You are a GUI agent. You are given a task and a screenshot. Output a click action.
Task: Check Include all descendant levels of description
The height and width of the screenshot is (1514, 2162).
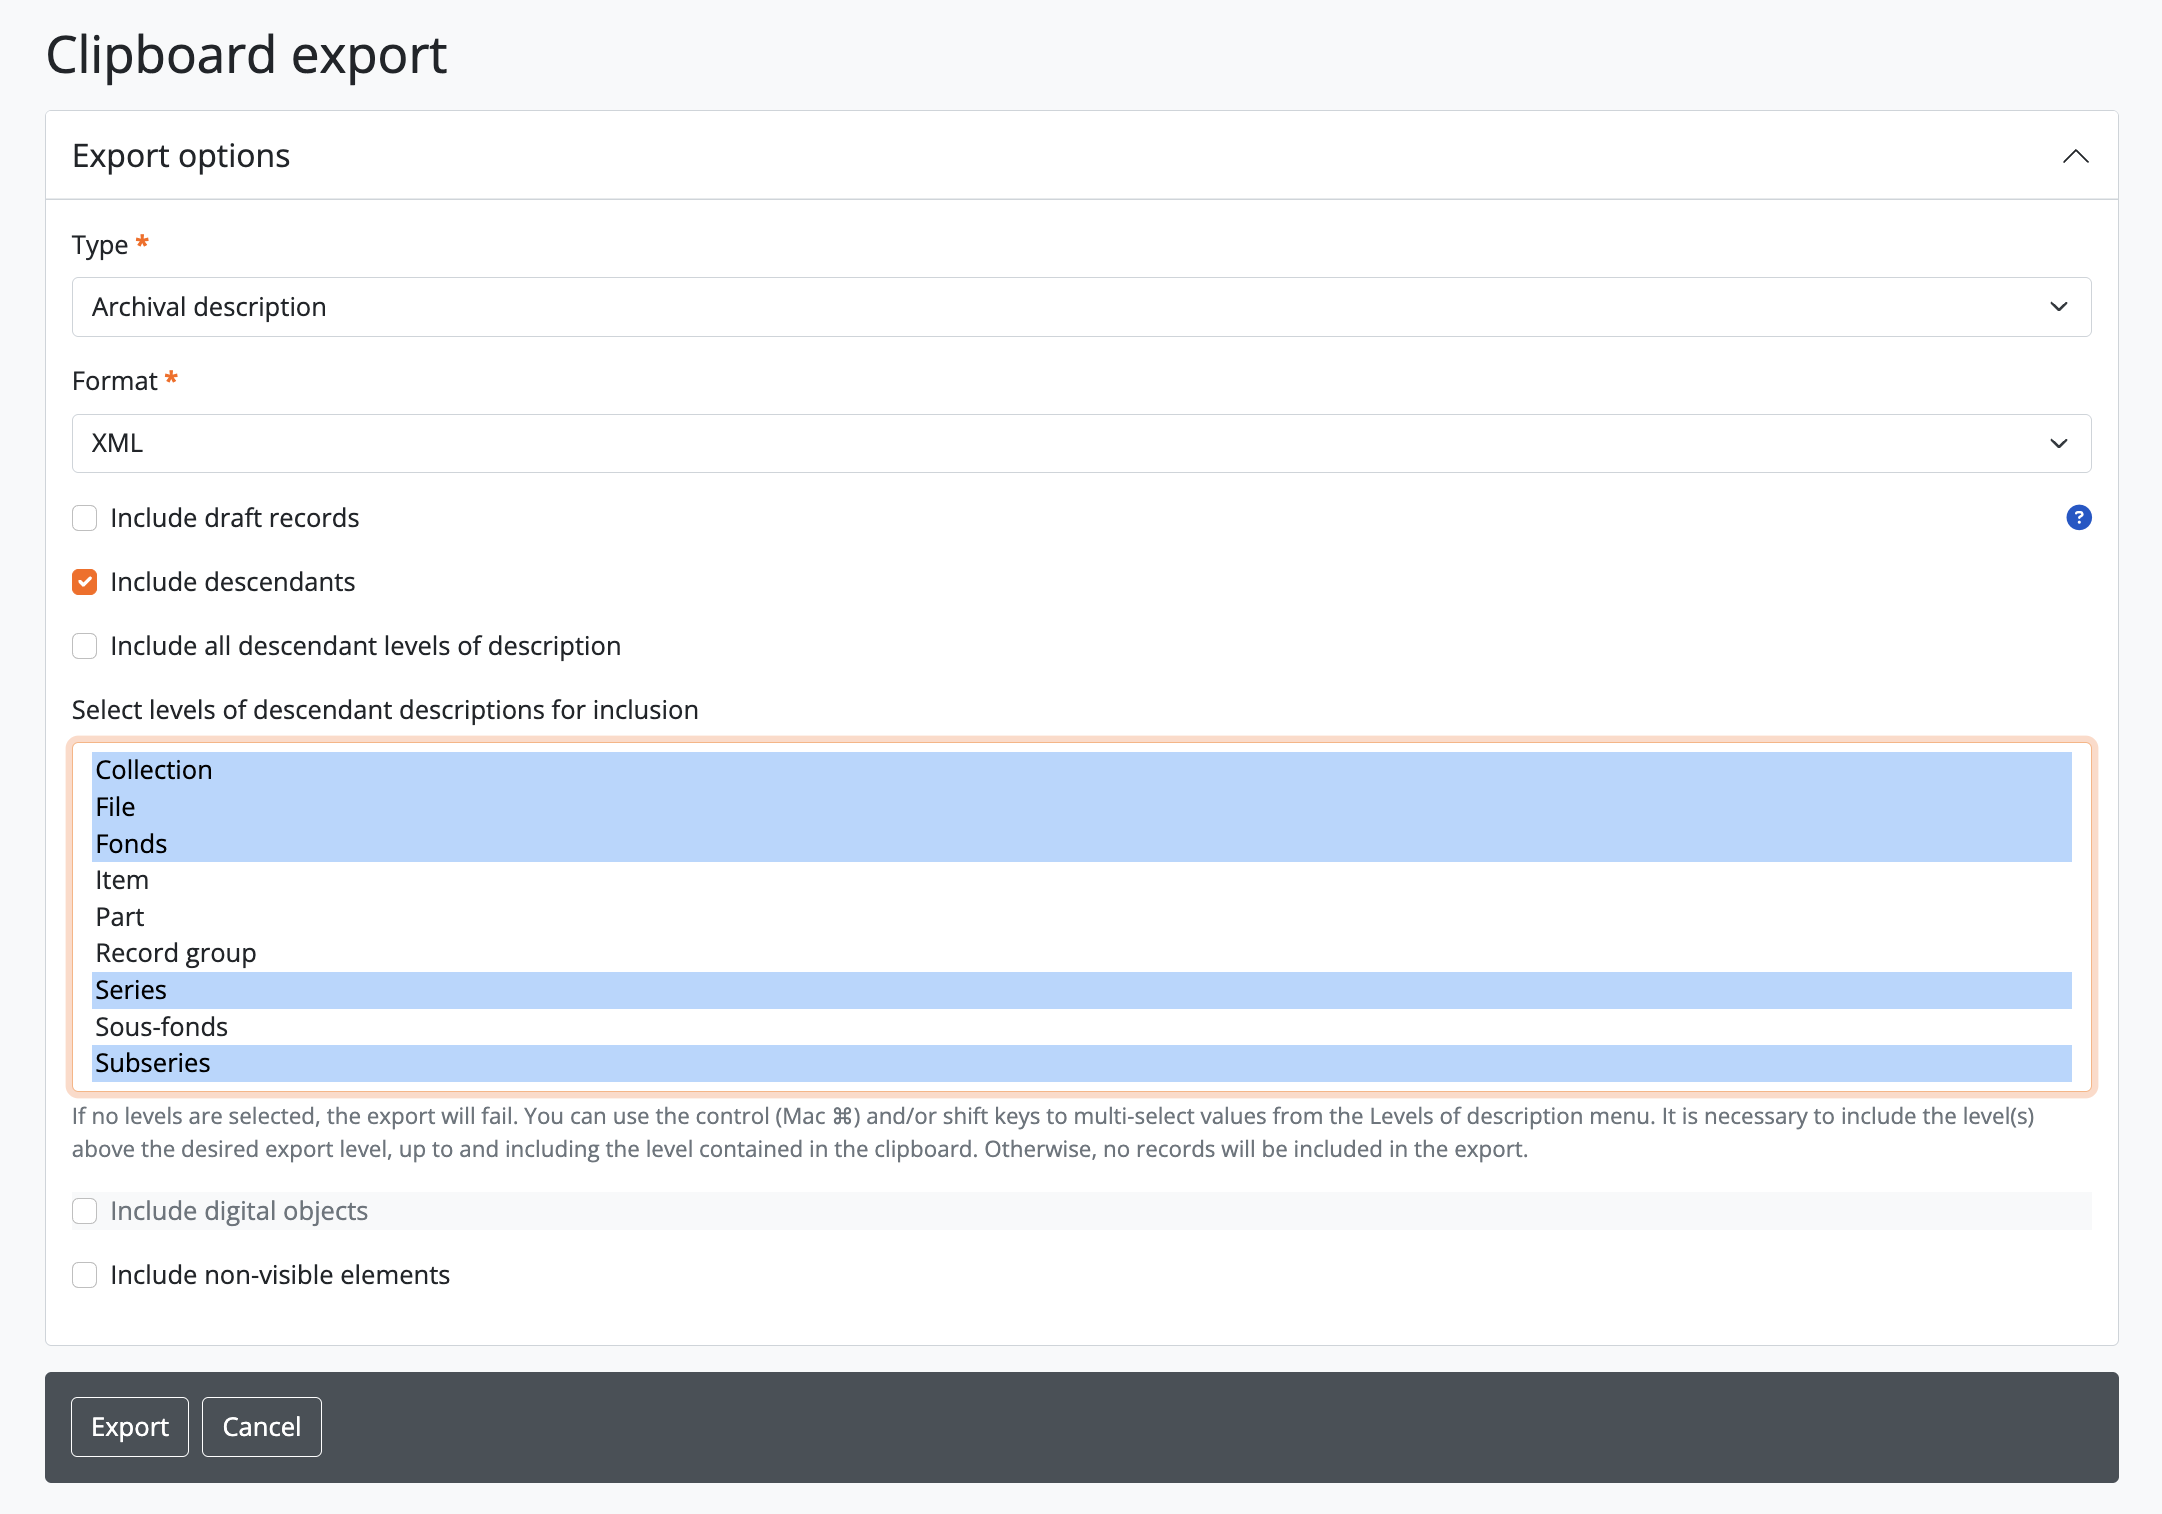(x=85, y=646)
